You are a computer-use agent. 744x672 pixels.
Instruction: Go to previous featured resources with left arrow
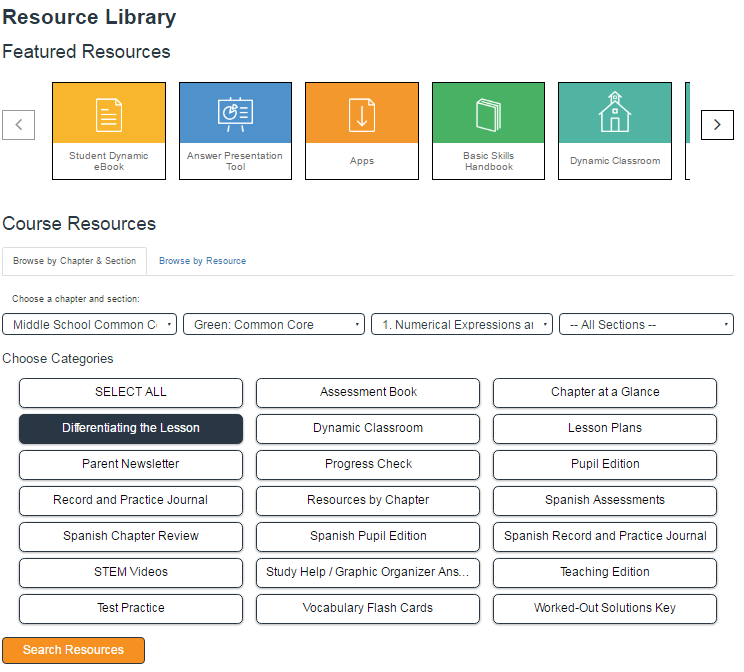19,125
